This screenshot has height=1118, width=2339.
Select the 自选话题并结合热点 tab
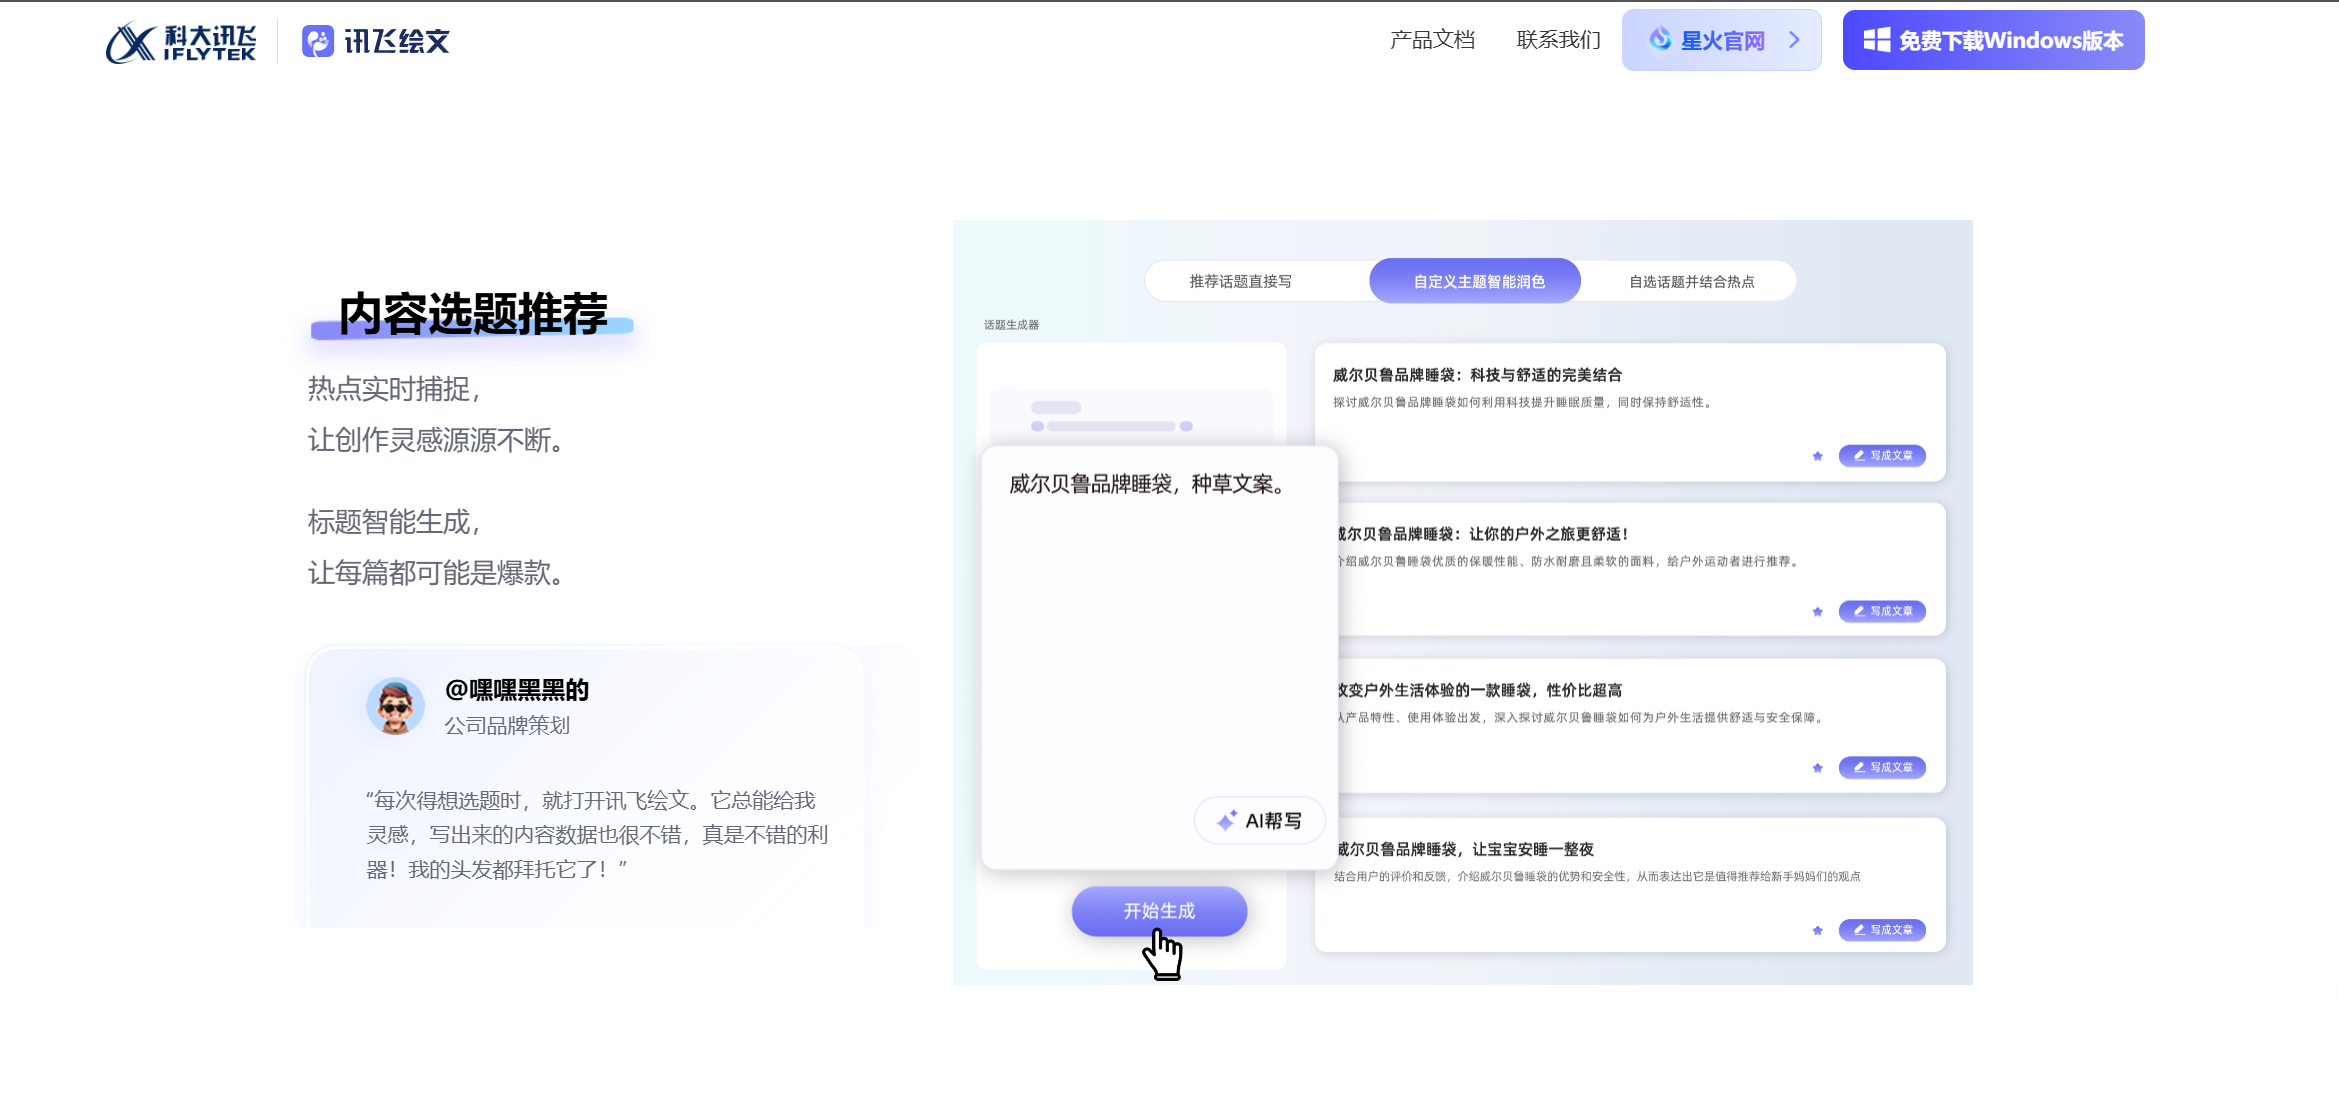click(x=1691, y=282)
